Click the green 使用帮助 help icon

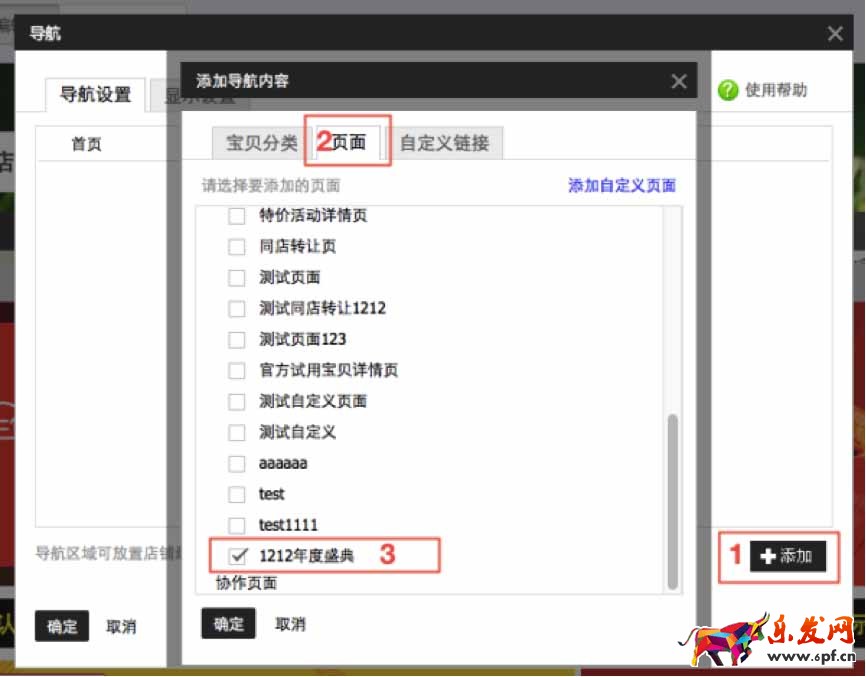pos(728,91)
